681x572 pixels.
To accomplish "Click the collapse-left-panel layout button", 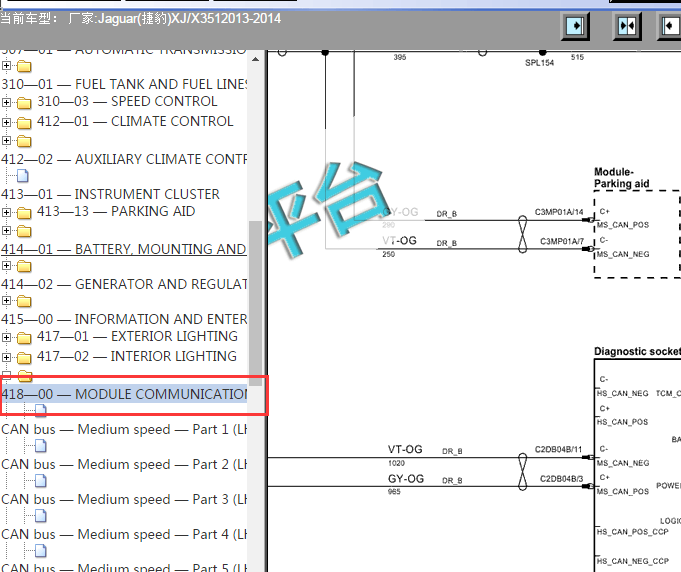I will point(670,26).
